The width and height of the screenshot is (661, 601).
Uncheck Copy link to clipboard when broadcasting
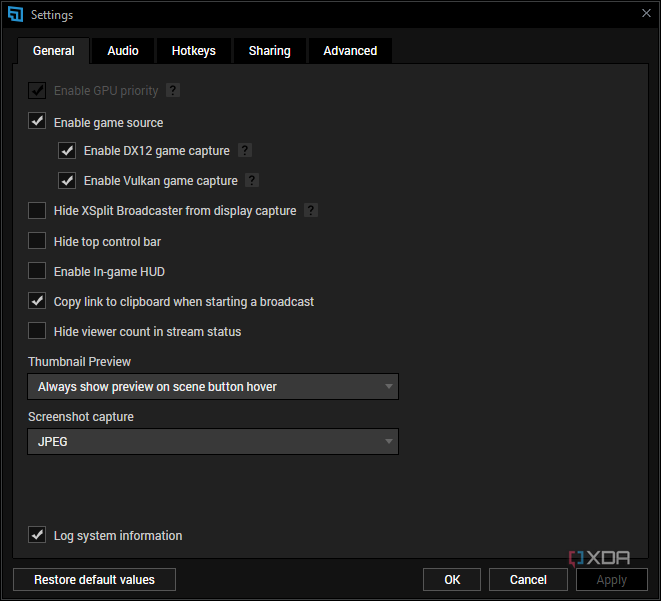(37, 301)
